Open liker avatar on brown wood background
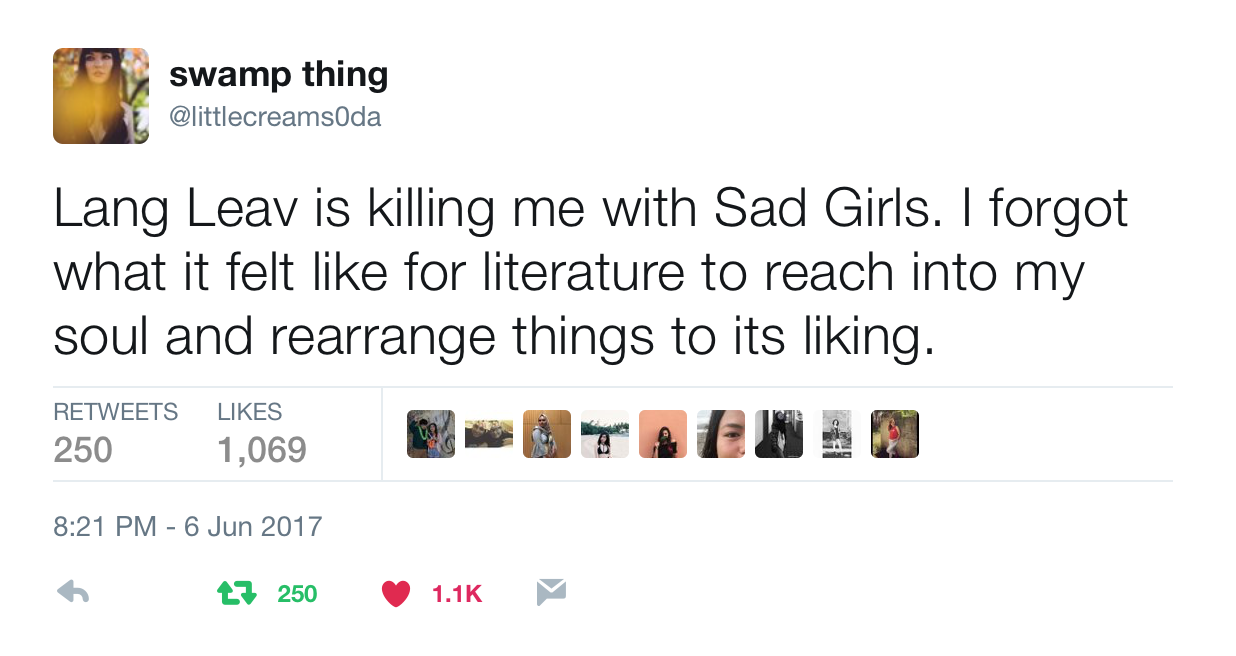1236x656 pixels. 547,434
